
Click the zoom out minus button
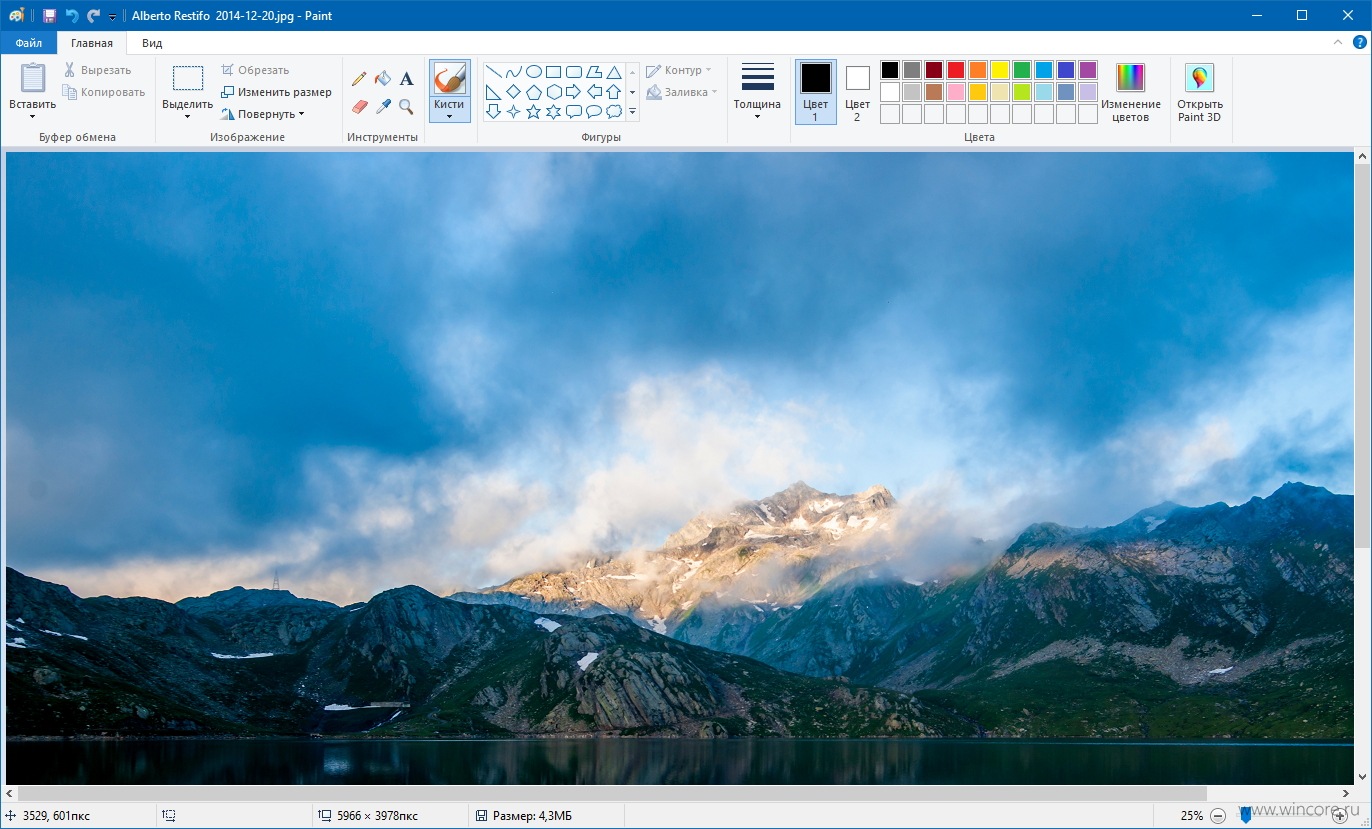point(1217,816)
